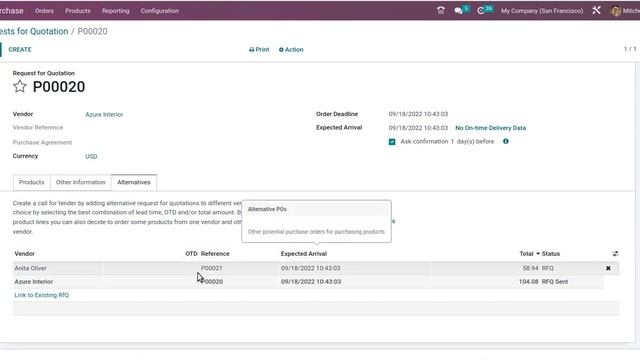Click total 104.08 cell
Image resolution: width=640 pixels, height=360 pixels.
pyautogui.click(x=529, y=282)
